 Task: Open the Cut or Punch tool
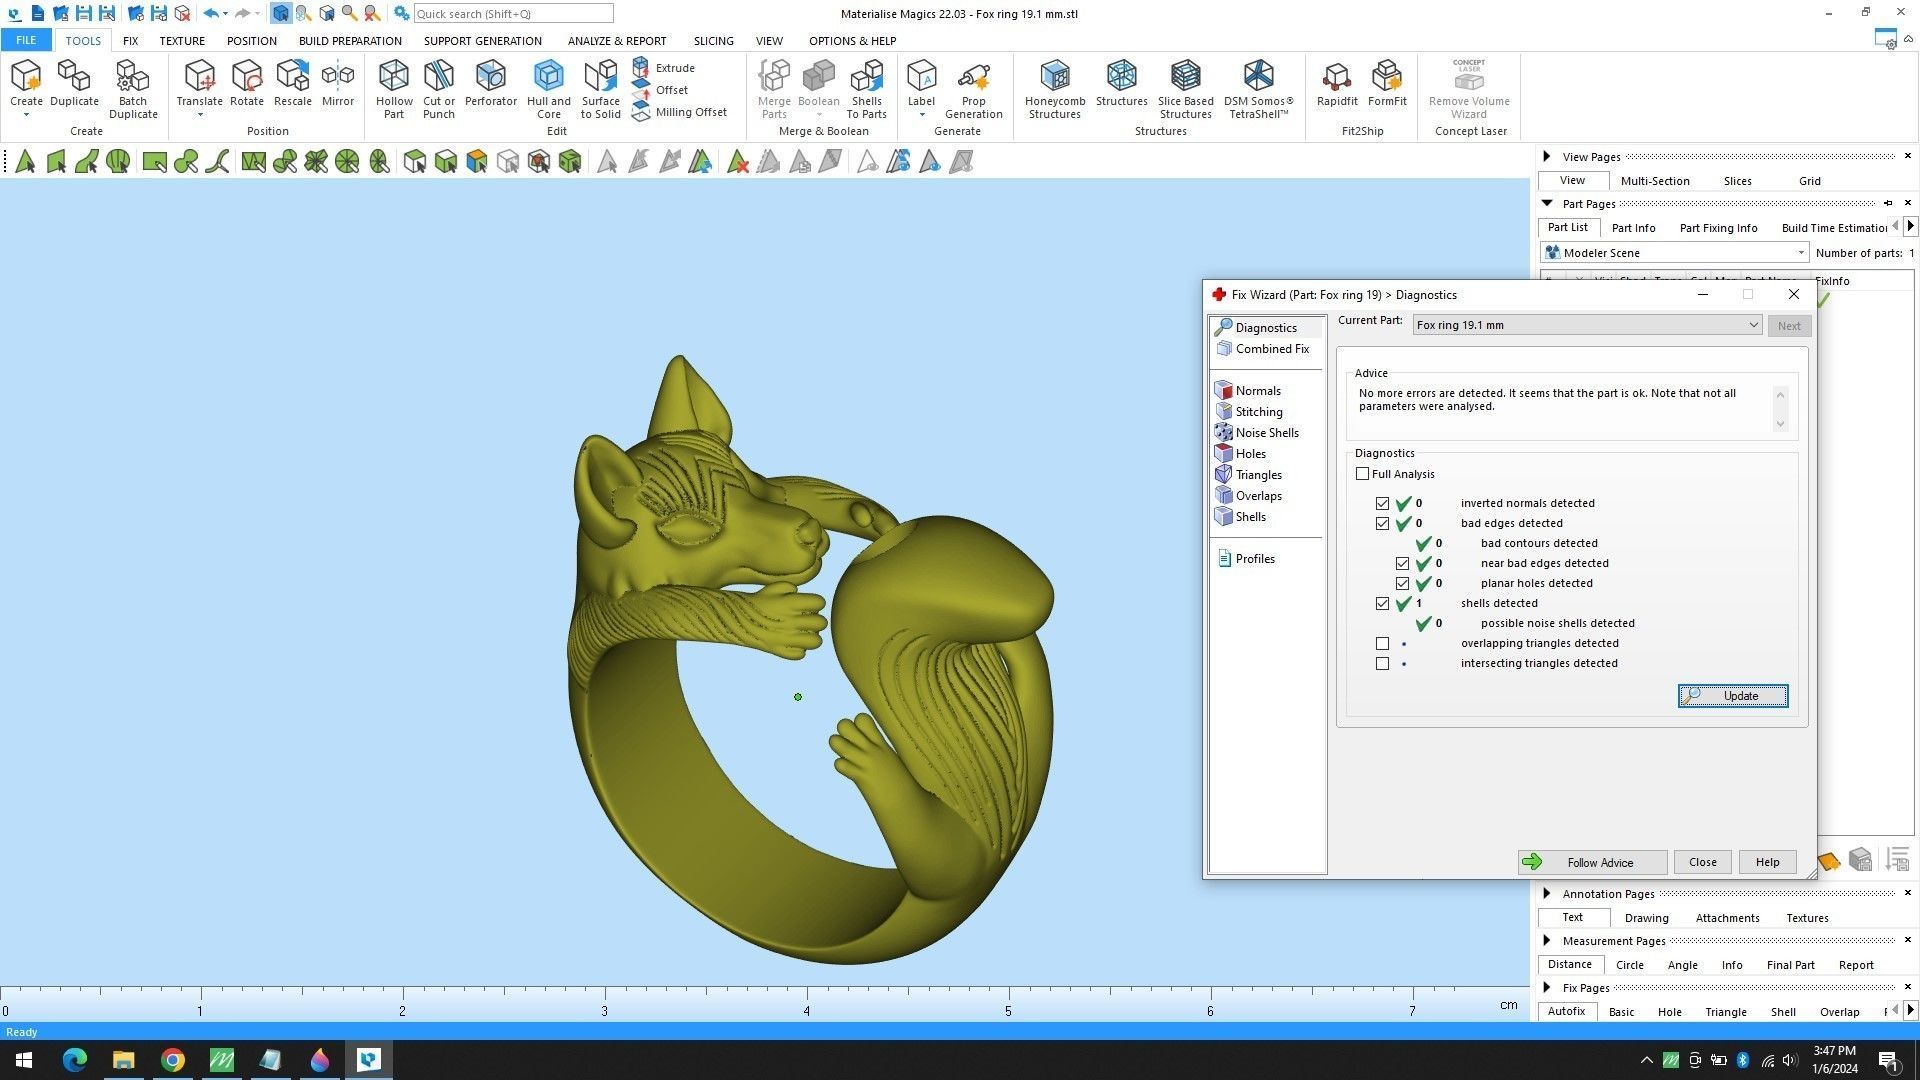coord(439,89)
